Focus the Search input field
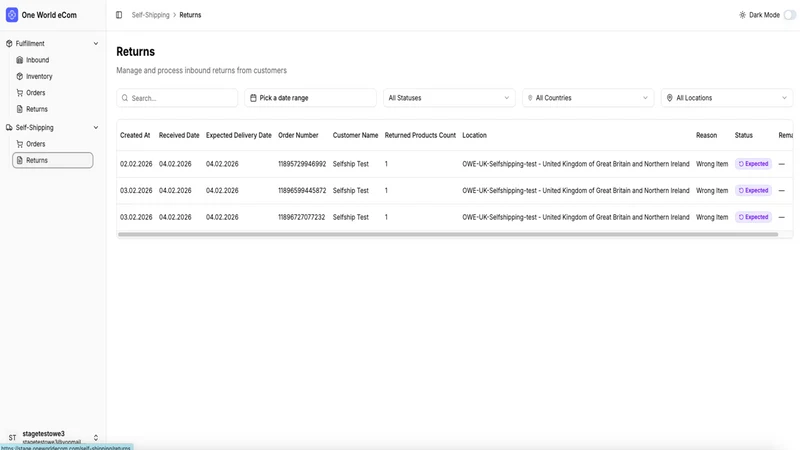The image size is (800, 450). click(177, 98)
